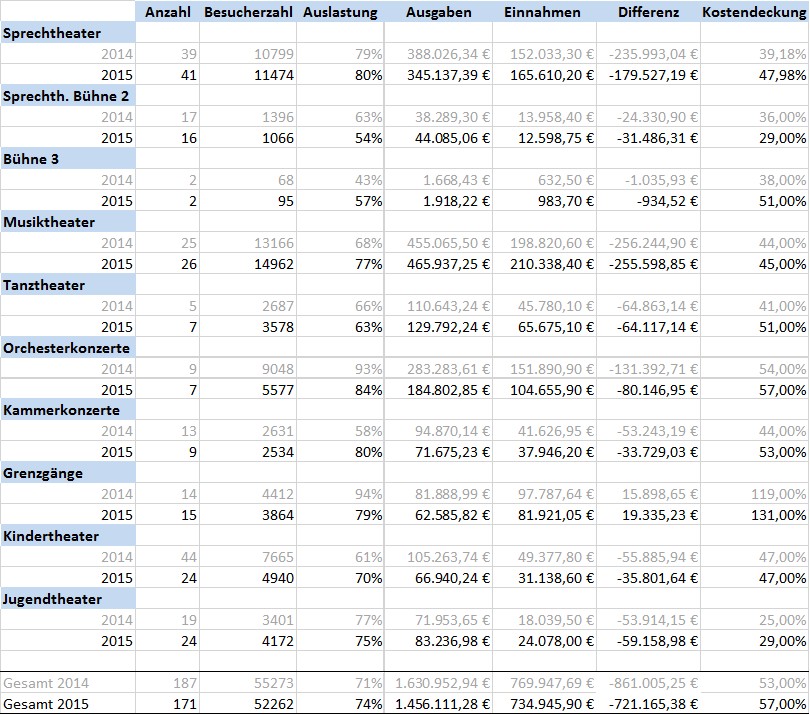
Task: Select the cell showing -256.244,90 €
Action: coord(648,243)
